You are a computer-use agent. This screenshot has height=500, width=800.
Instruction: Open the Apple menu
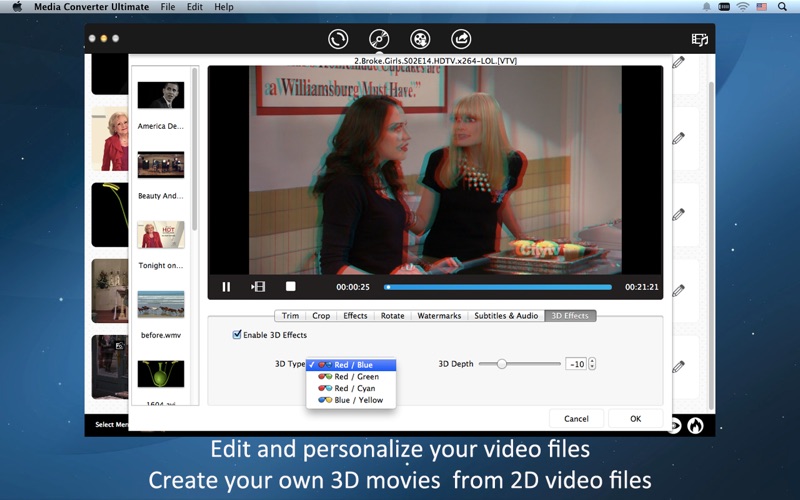[17, 7]
